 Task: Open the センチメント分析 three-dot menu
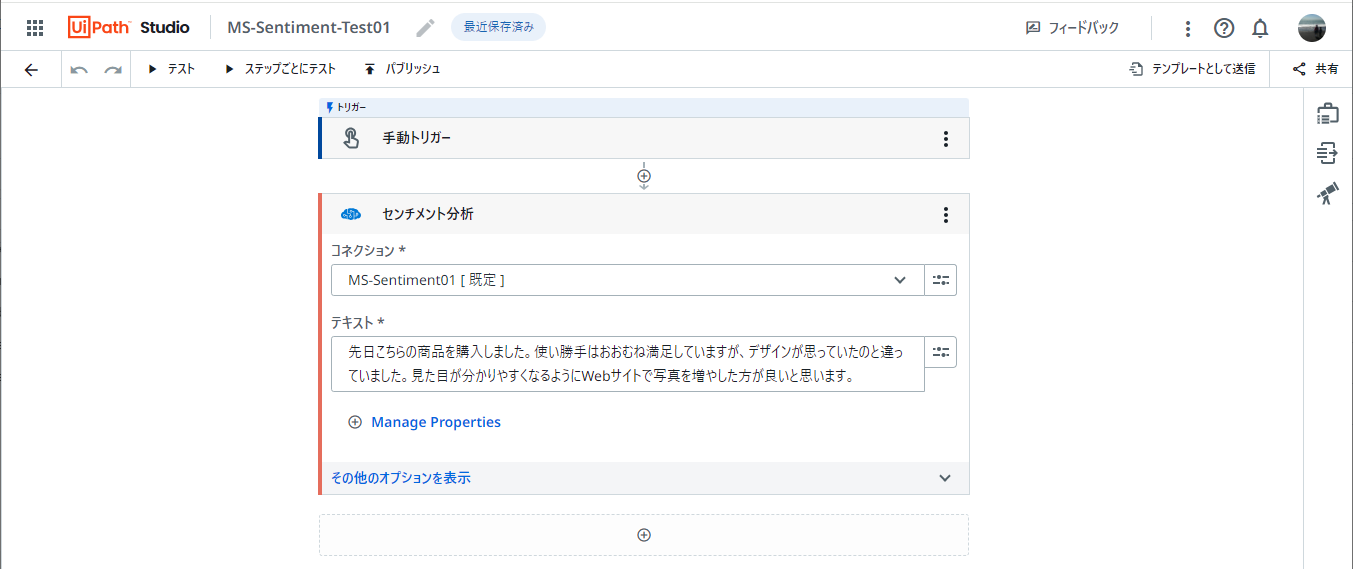(945, 215)
